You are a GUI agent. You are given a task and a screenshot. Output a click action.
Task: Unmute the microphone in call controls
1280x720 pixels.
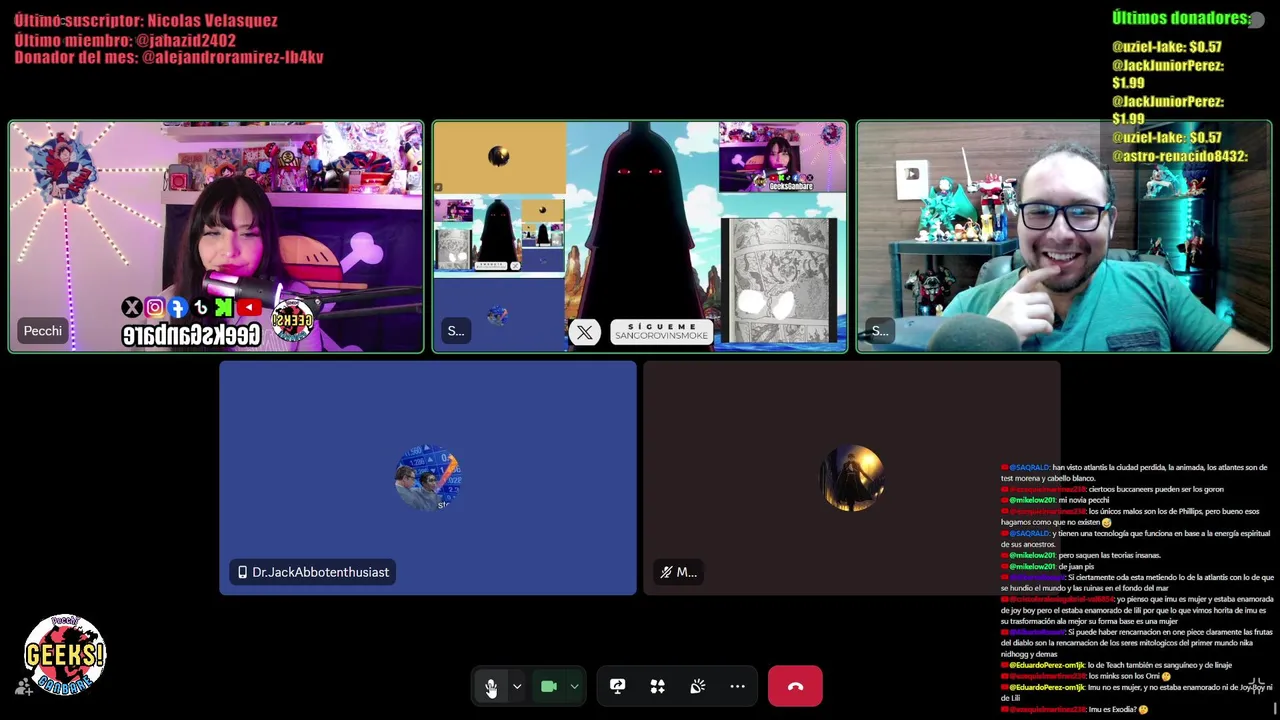coord(491,686)
